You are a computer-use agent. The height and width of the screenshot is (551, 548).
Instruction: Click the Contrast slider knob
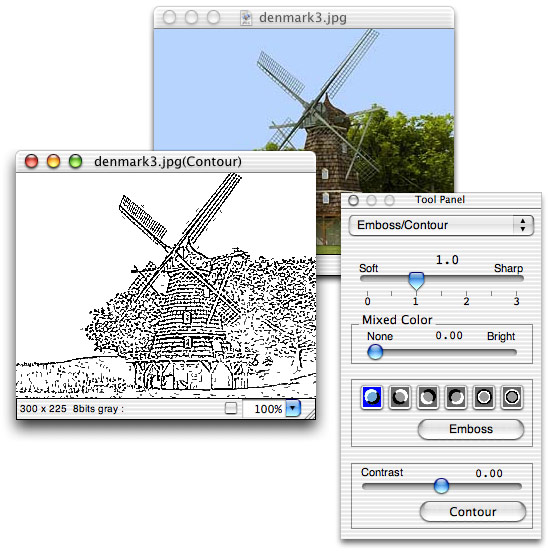tap(441, 486)
